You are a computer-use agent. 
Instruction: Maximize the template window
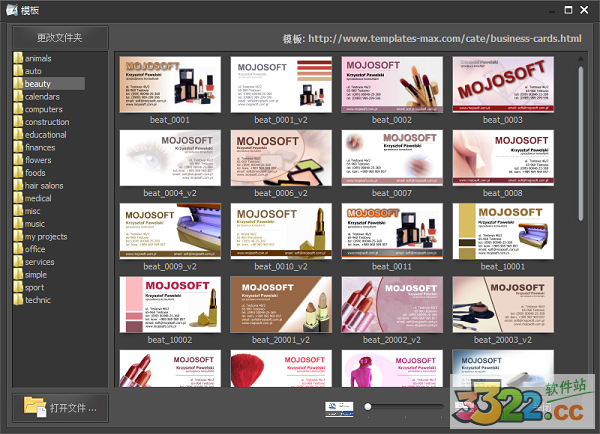click(x=569, y=10)
